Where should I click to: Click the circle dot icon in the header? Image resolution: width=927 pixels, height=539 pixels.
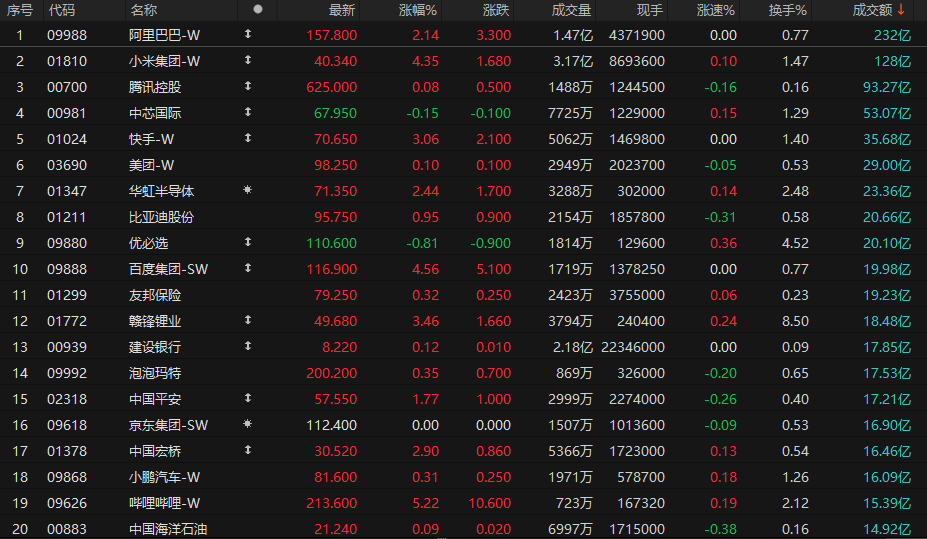(x=258, y=9)
